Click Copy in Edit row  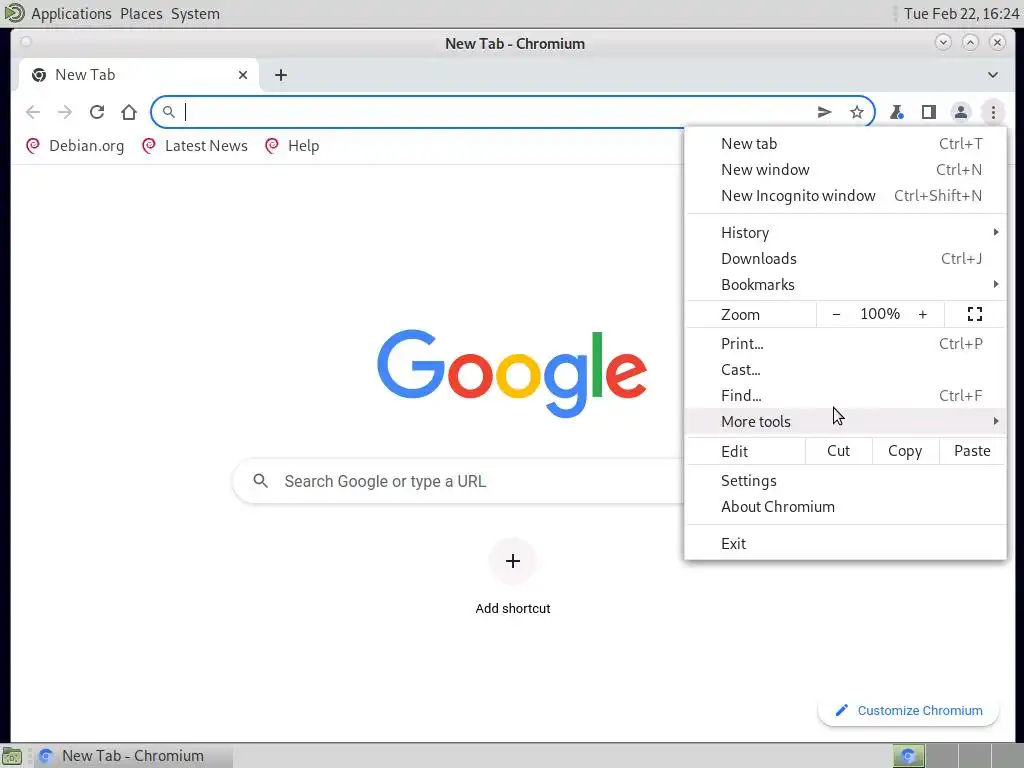coord(905,451)
